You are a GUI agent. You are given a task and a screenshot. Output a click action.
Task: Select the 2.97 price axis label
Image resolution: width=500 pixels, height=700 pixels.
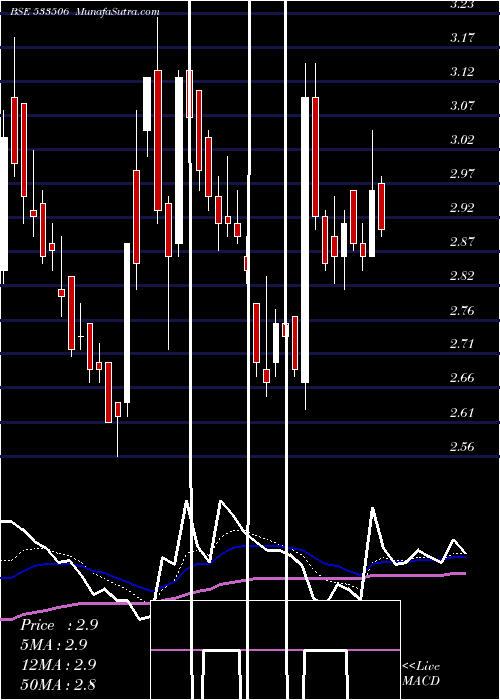(462, 174)
